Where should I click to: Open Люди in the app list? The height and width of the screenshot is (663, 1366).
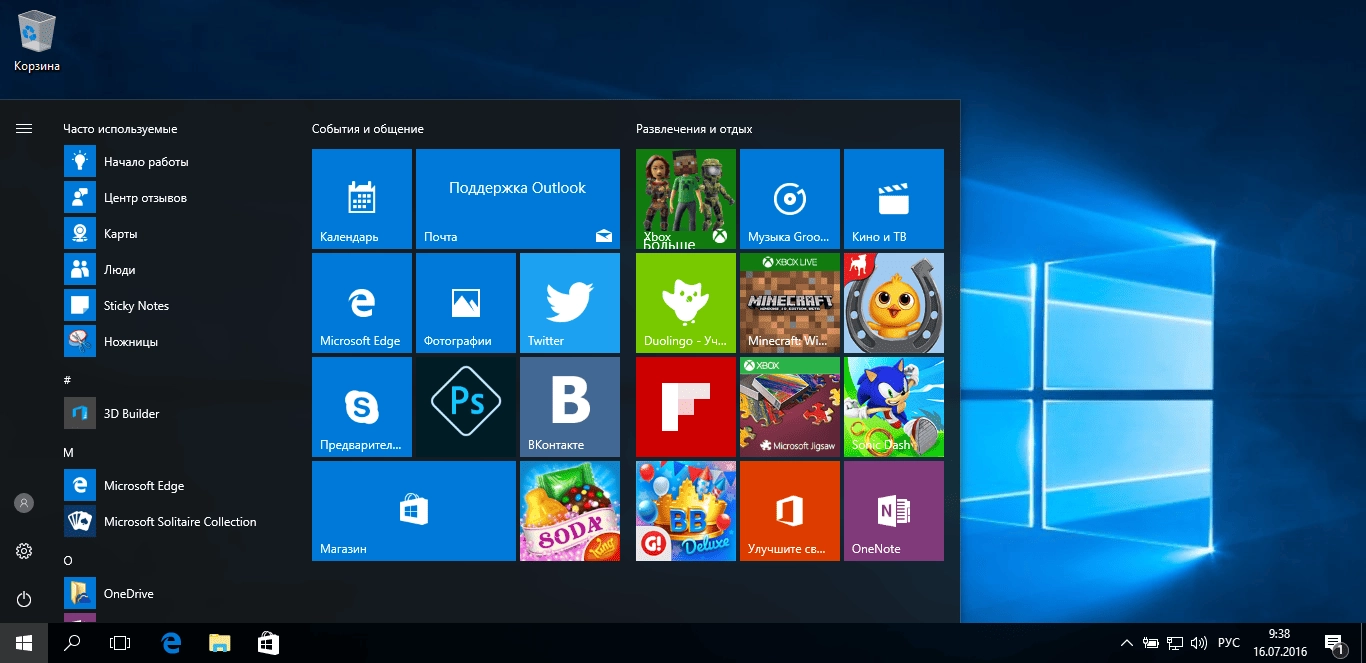tap(178, 270)
